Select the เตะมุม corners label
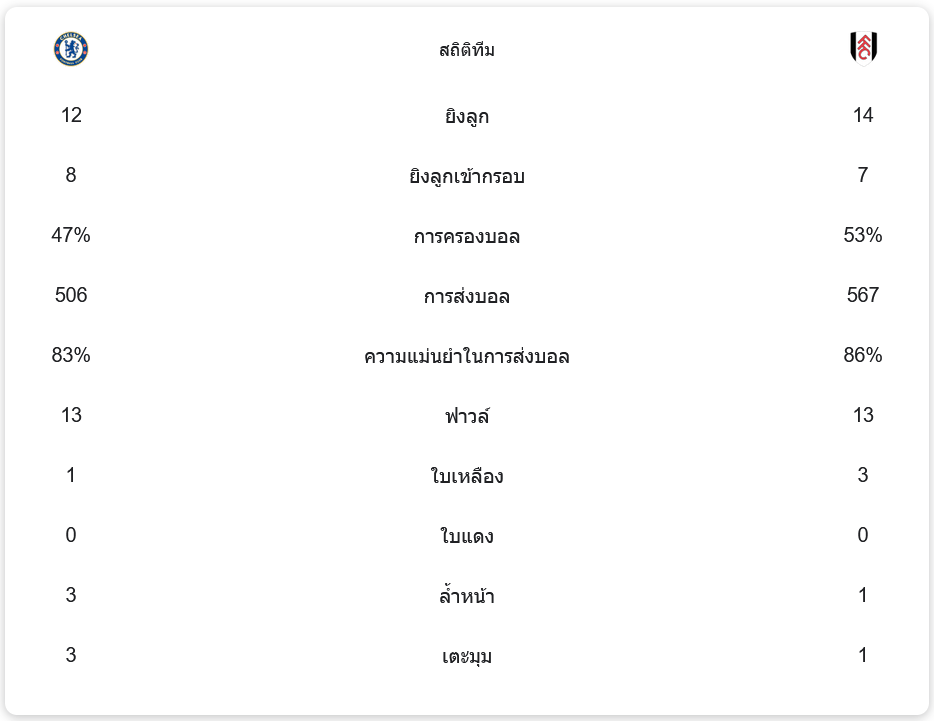The height and width of the screenshot is (721, 934). (x=467, y=657)
